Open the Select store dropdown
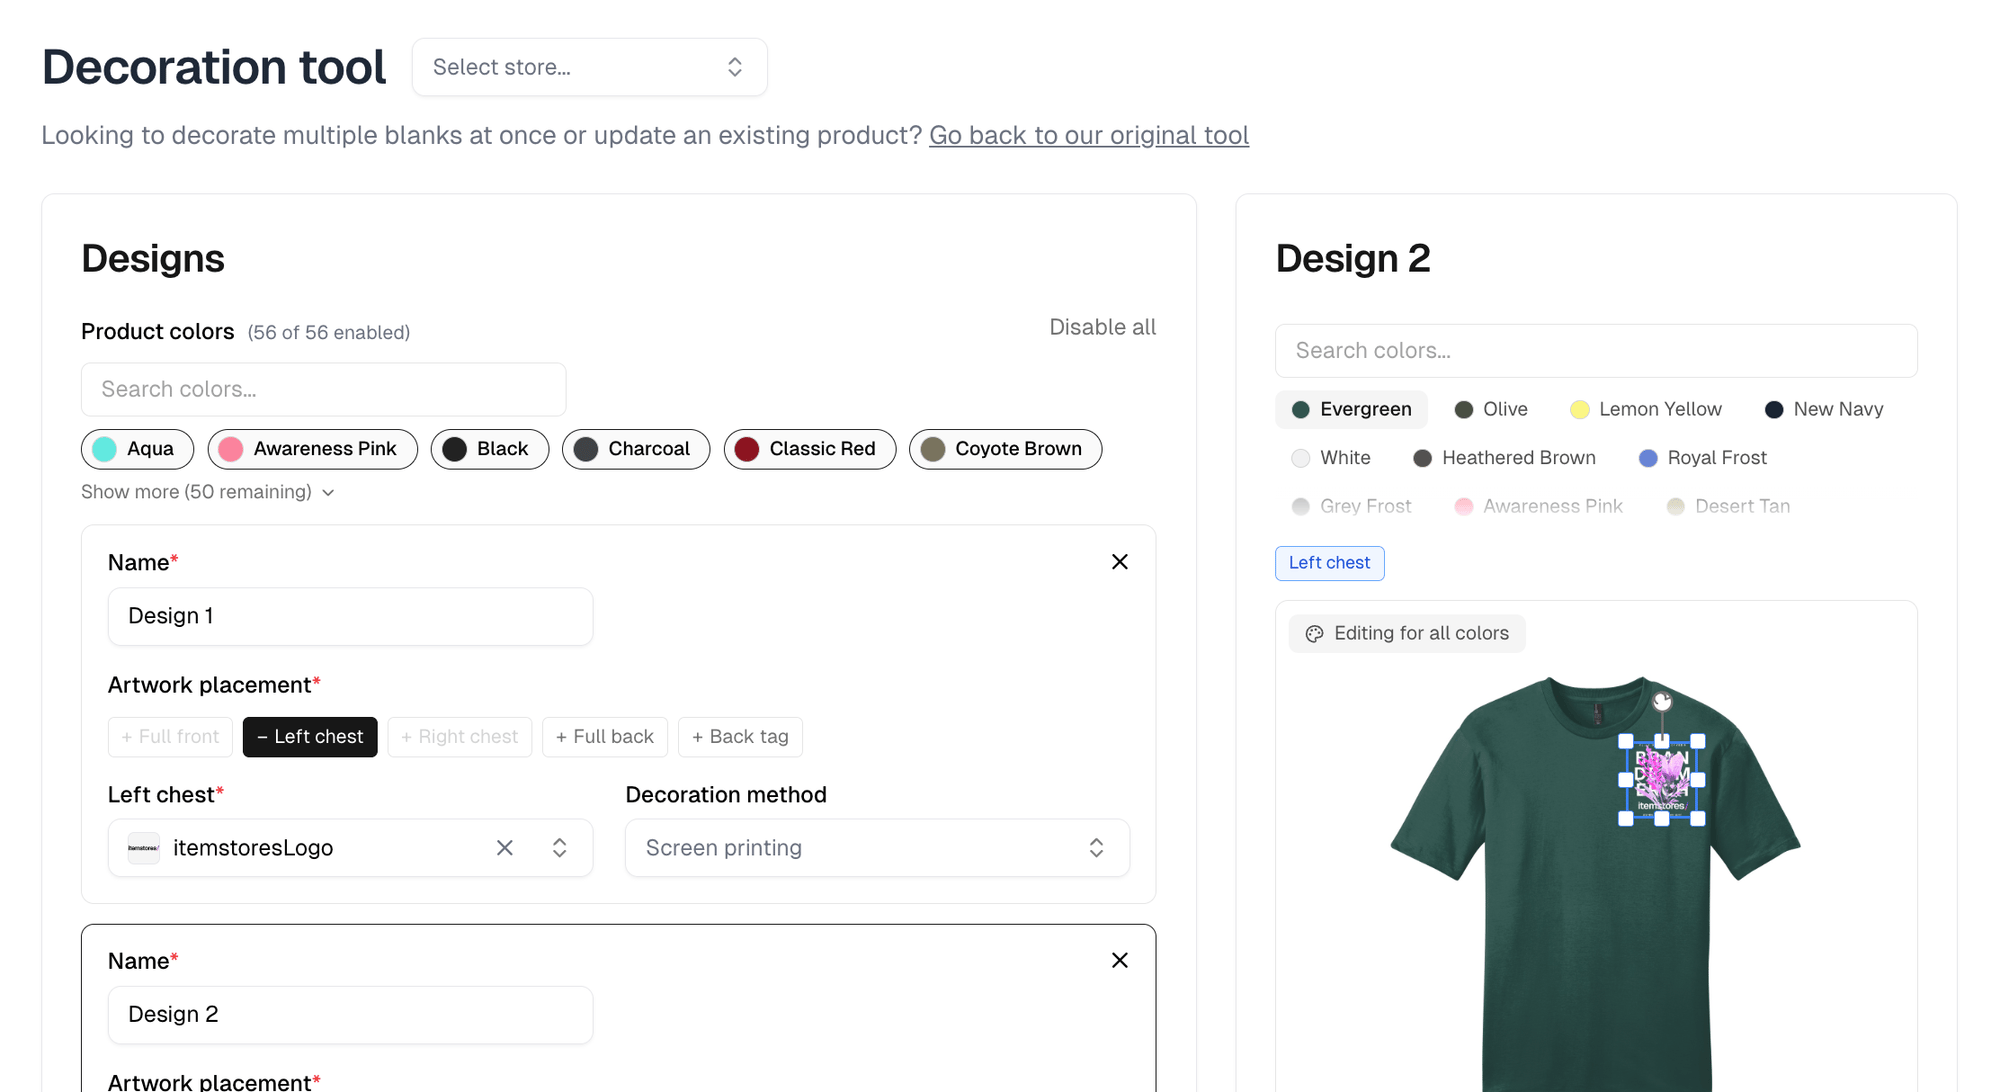This screenshot has width=2000, height=1092. [590, 67]
